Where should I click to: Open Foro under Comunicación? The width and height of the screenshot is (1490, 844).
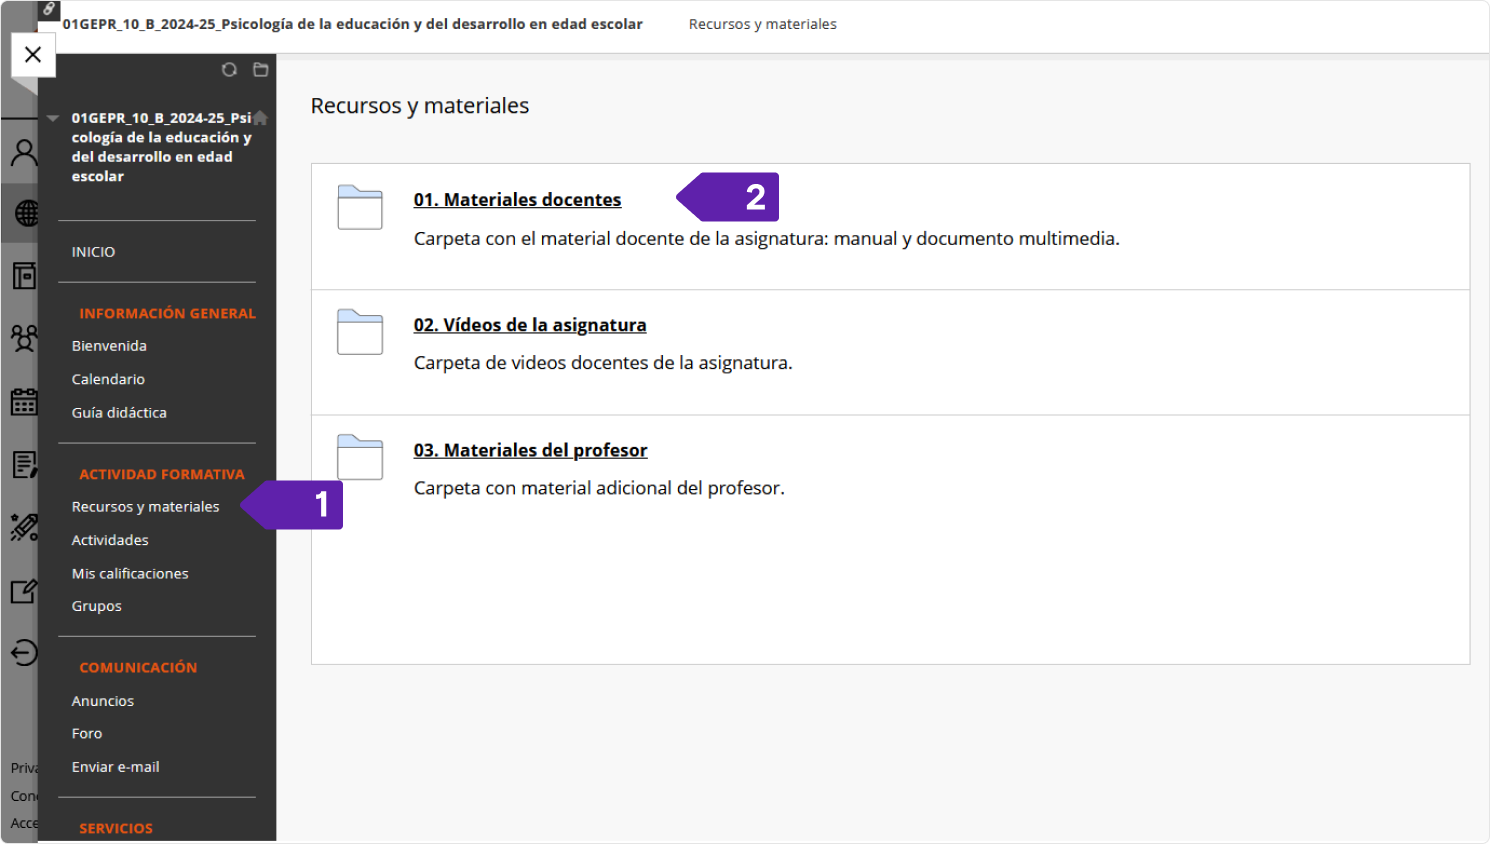tap(87, 734)
